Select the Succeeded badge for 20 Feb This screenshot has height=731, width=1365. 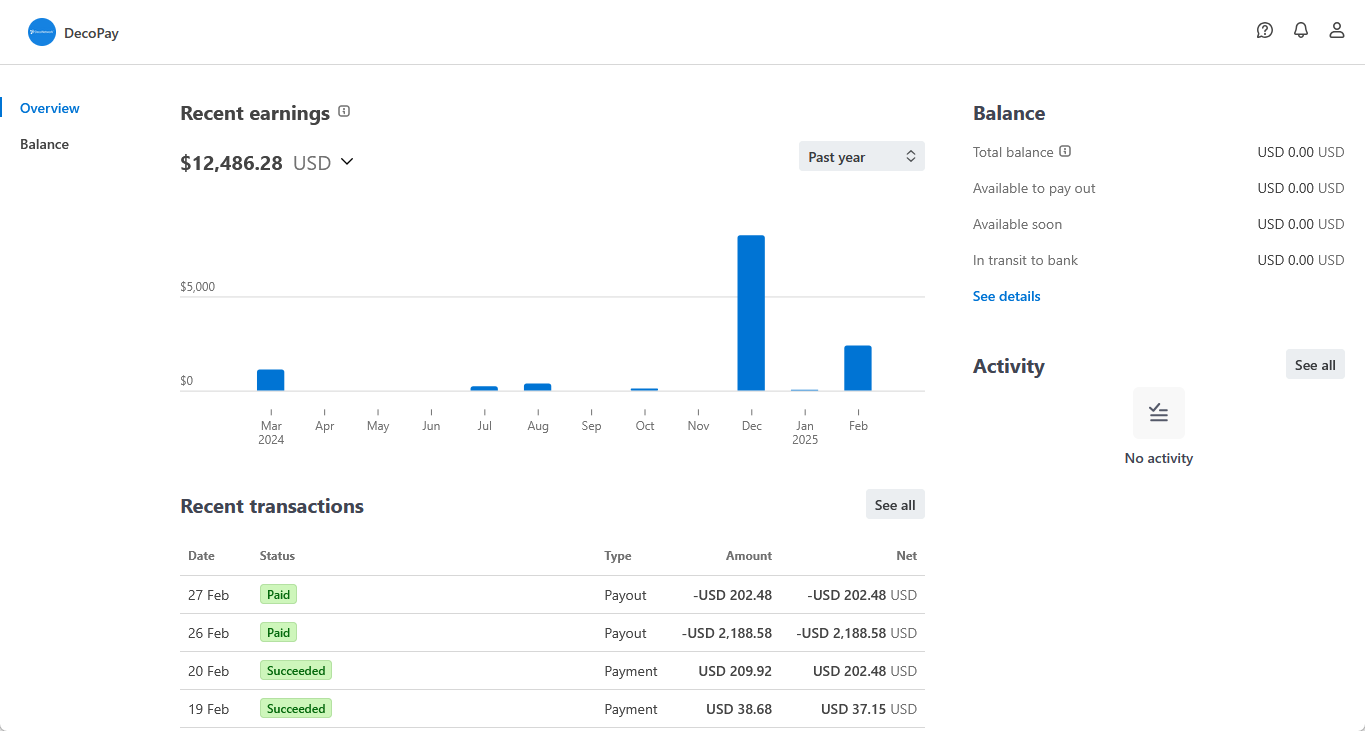tap(295, 670)
